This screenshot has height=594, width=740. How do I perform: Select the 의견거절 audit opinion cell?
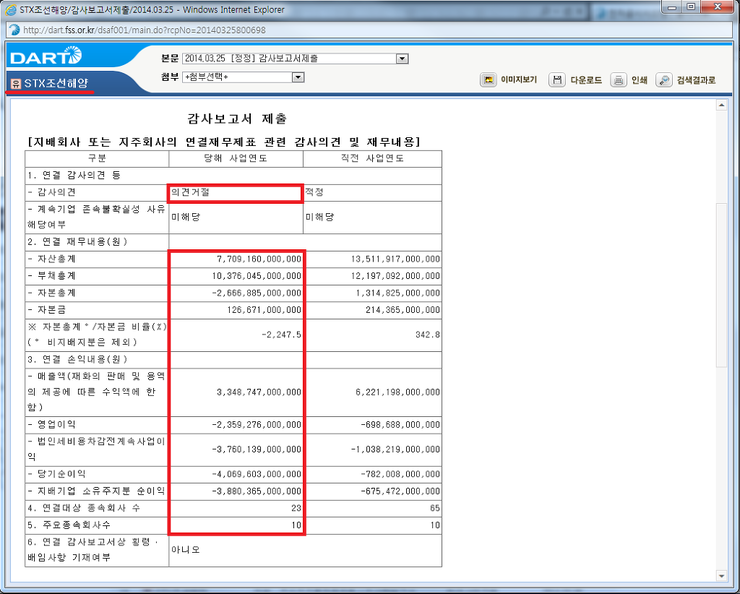(x=235, y=193)
